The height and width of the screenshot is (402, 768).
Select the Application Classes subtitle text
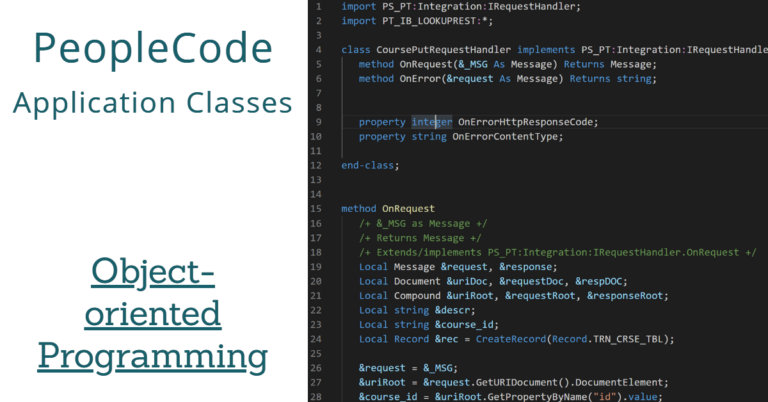[x=153, y=103]
